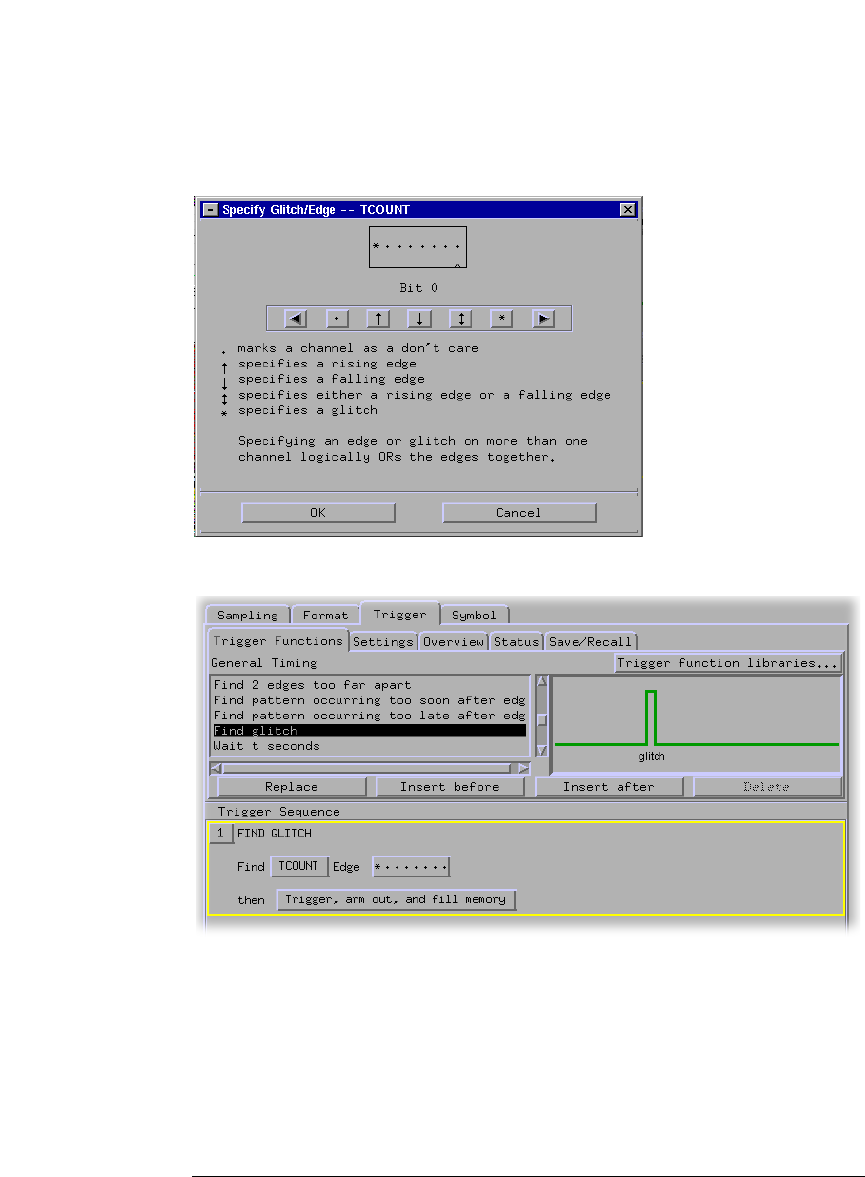865x1177 pixels.
Task: Replace the selected trigger function
Action: (291, 787)
